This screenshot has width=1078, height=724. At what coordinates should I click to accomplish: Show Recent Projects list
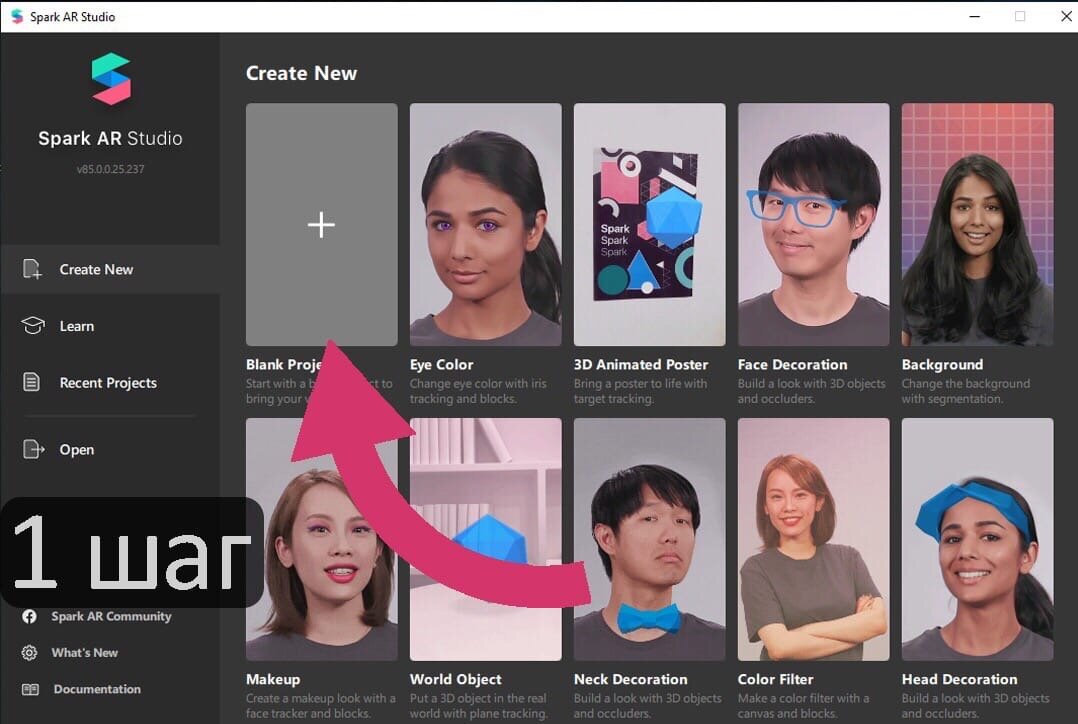[110, 382]
